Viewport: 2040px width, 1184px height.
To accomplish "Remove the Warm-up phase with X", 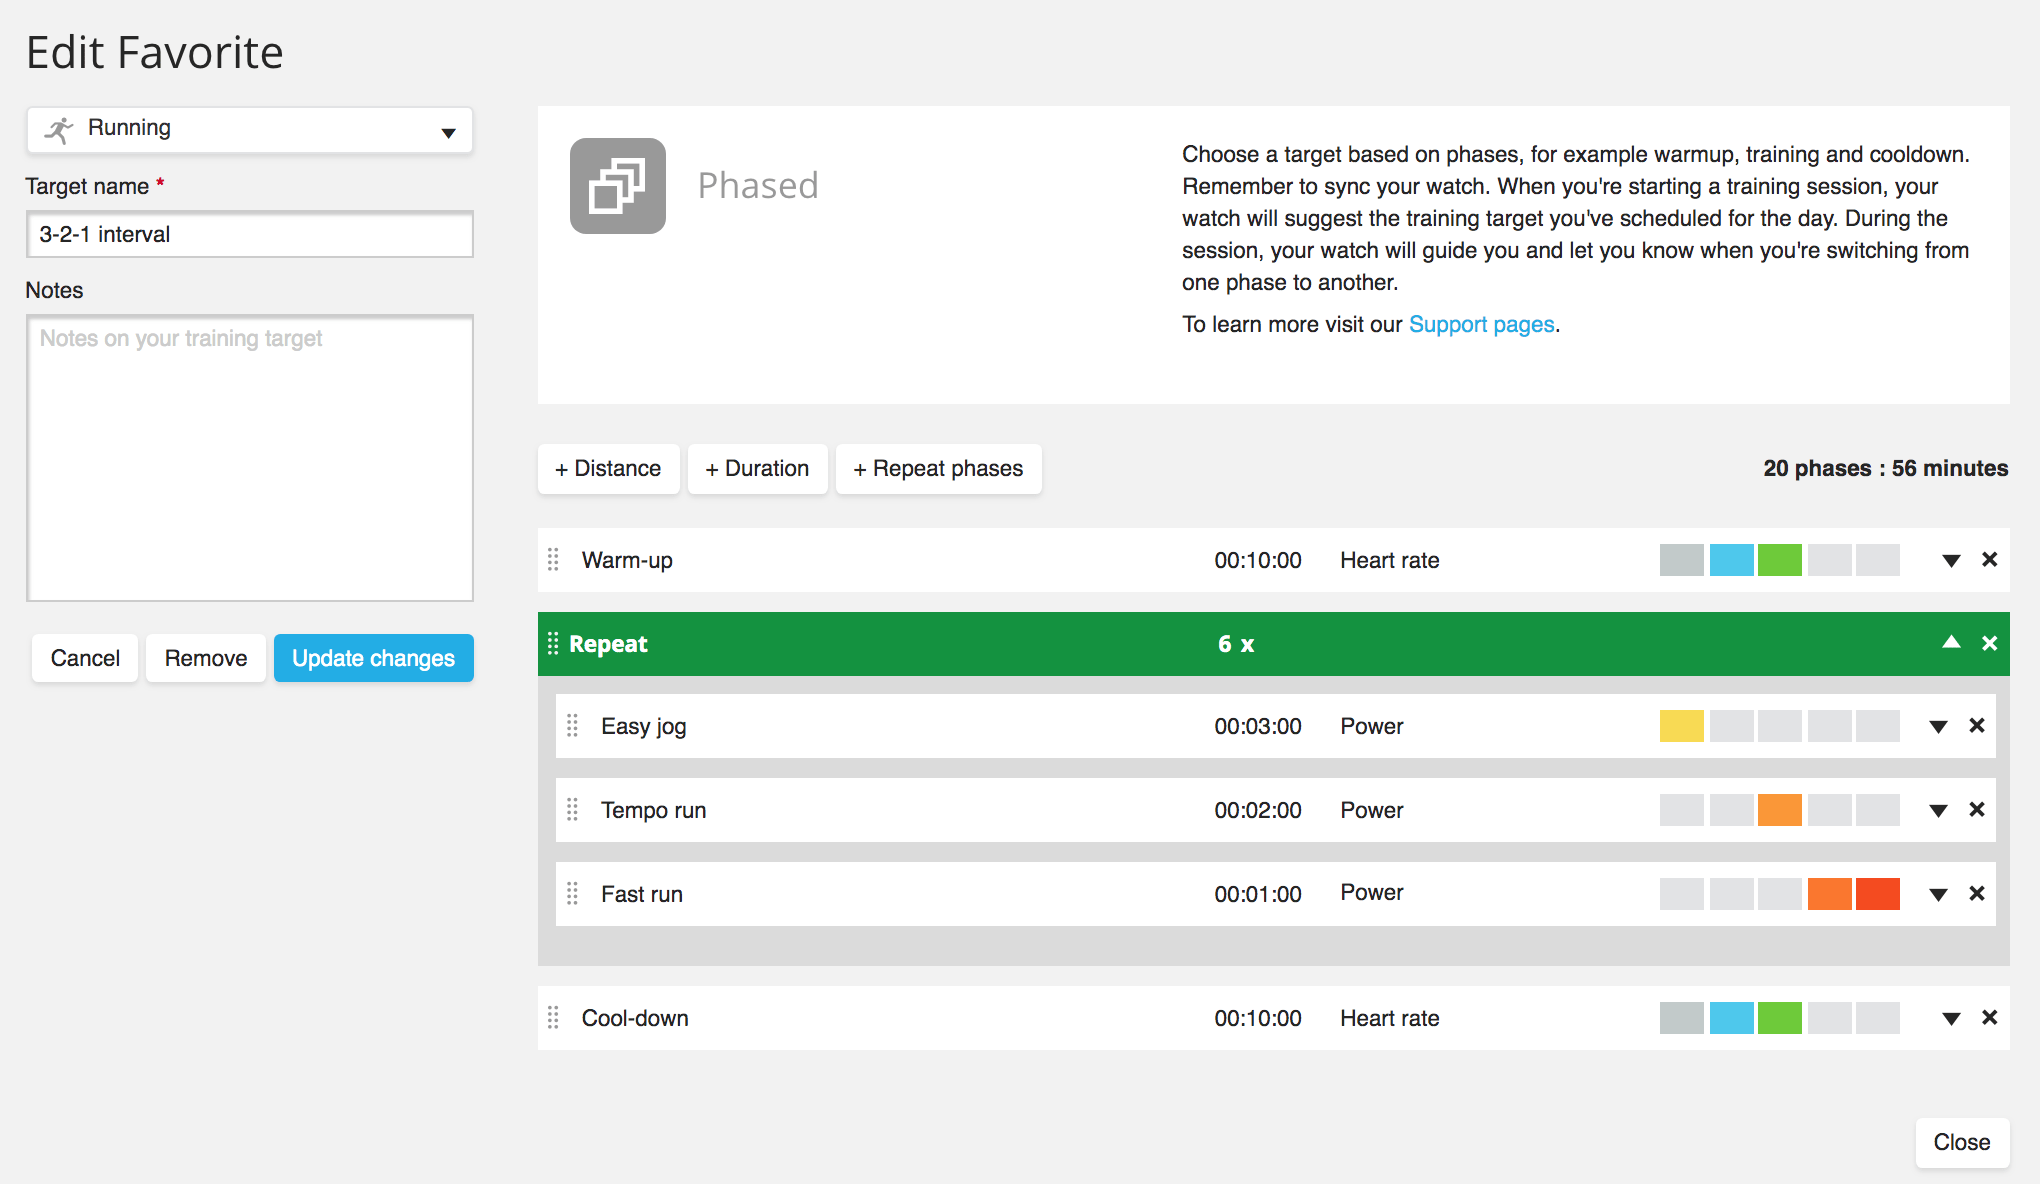I will [x=1989, y=560].
